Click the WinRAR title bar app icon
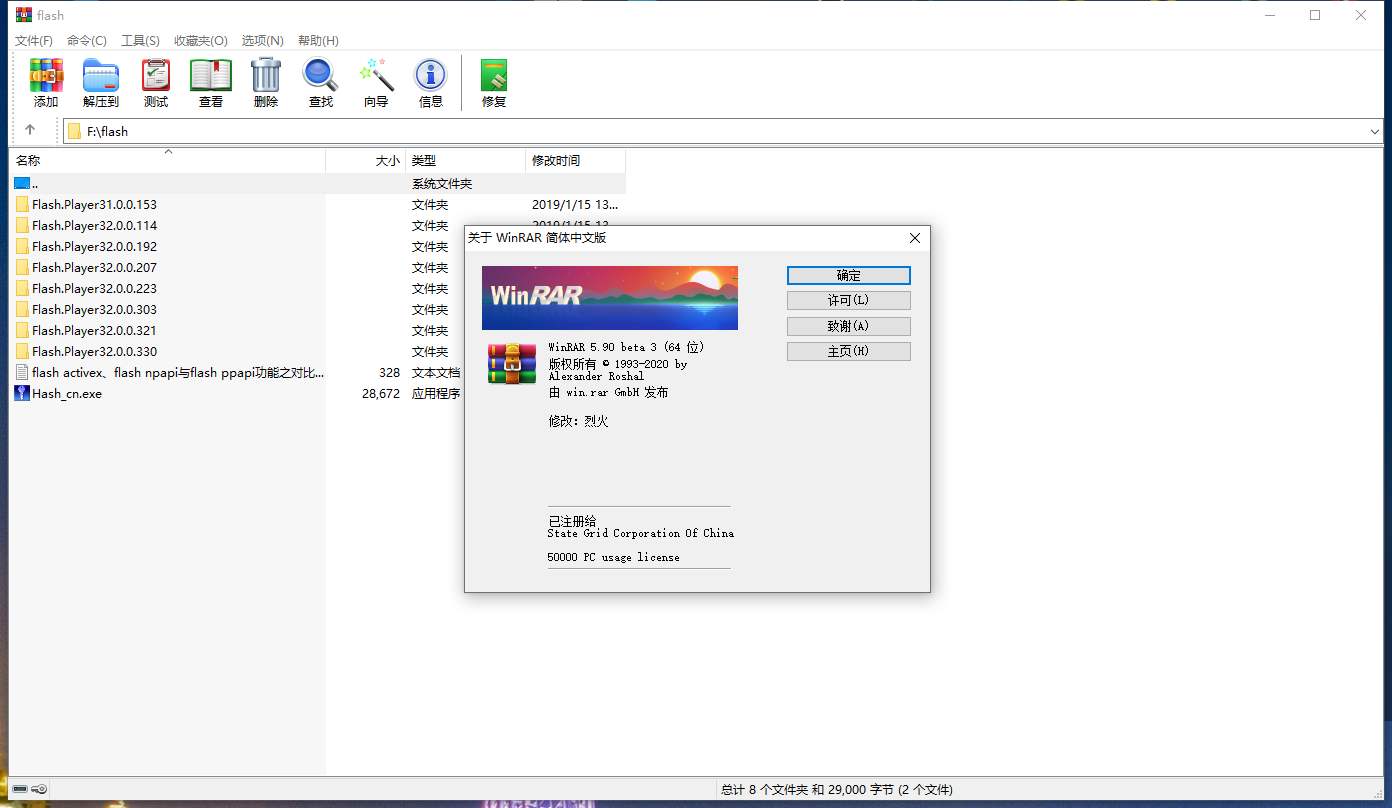Screen dimensions: 1392x808 [x=23, y=15]
